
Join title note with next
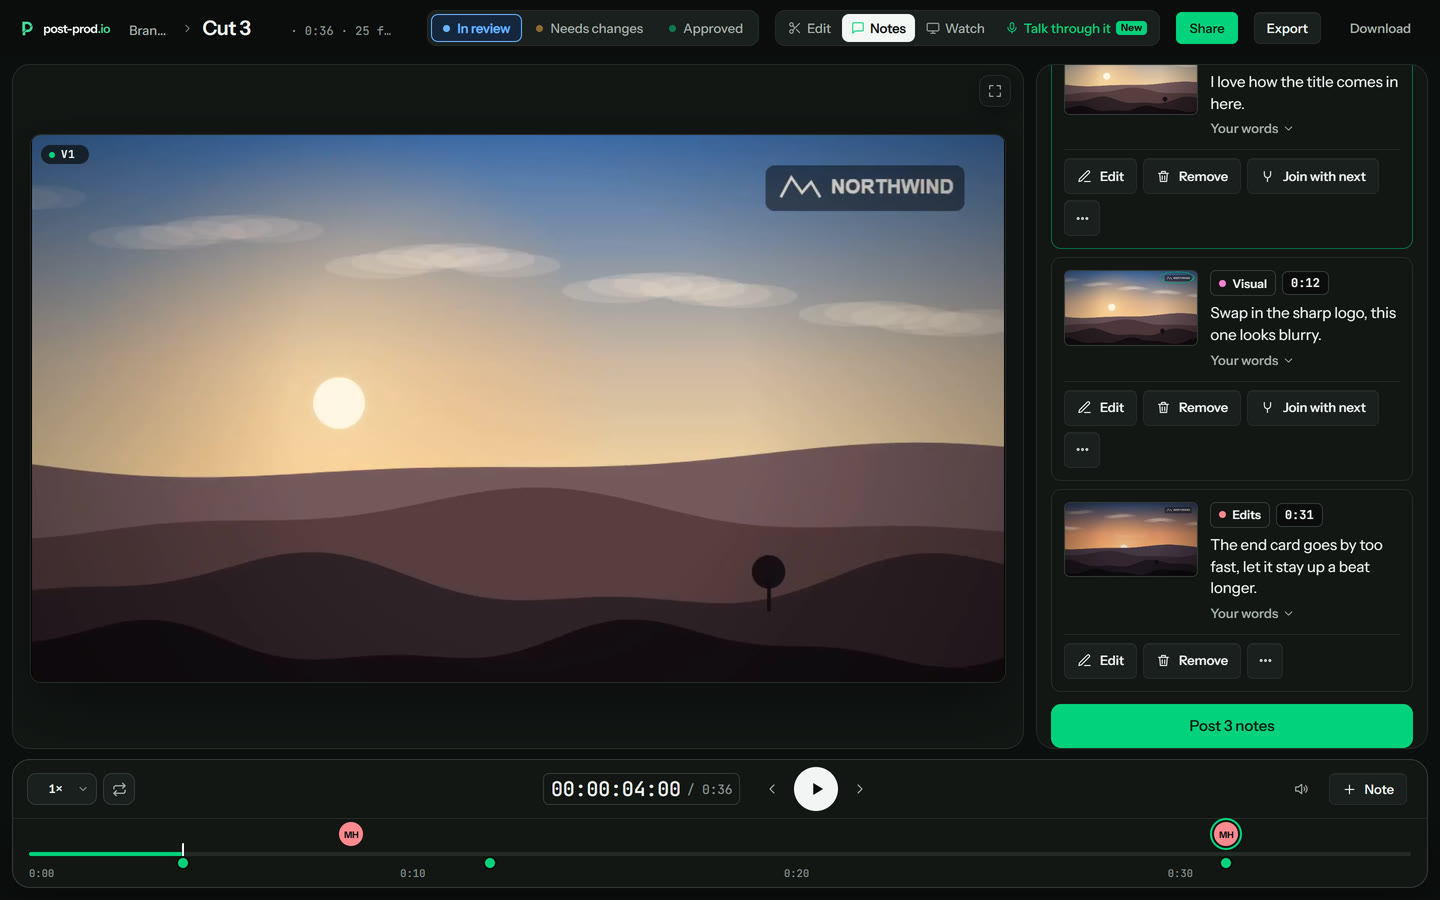[1313, 176]
